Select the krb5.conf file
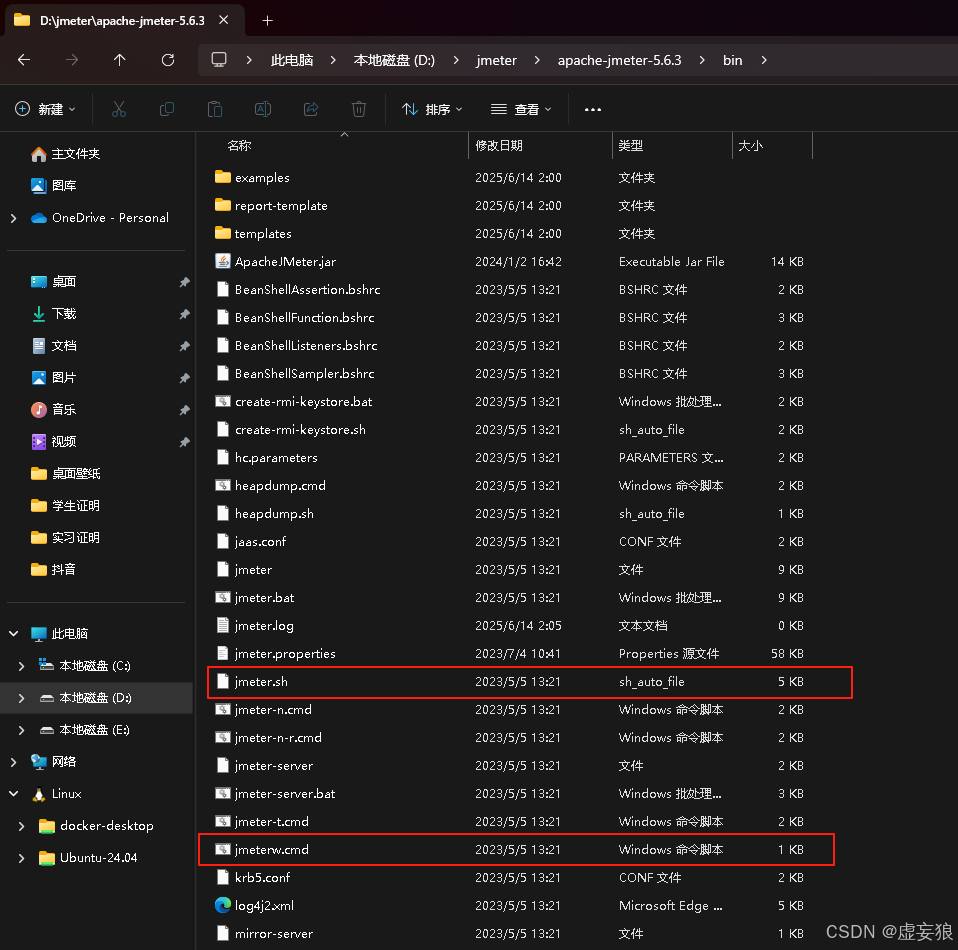The width and height of the screenshot is (958, 950). point(262,878)
